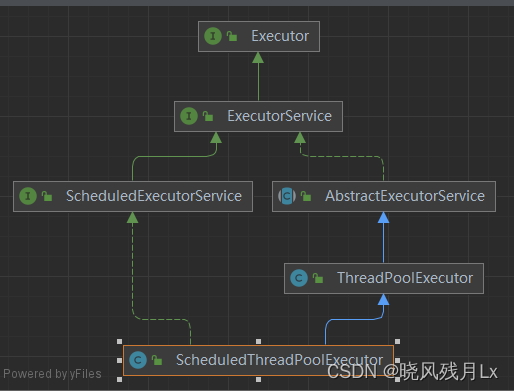Viewport: 514px width, 391px height.
Task: Select the Executor interface node
Action: (x=259, y=36)
